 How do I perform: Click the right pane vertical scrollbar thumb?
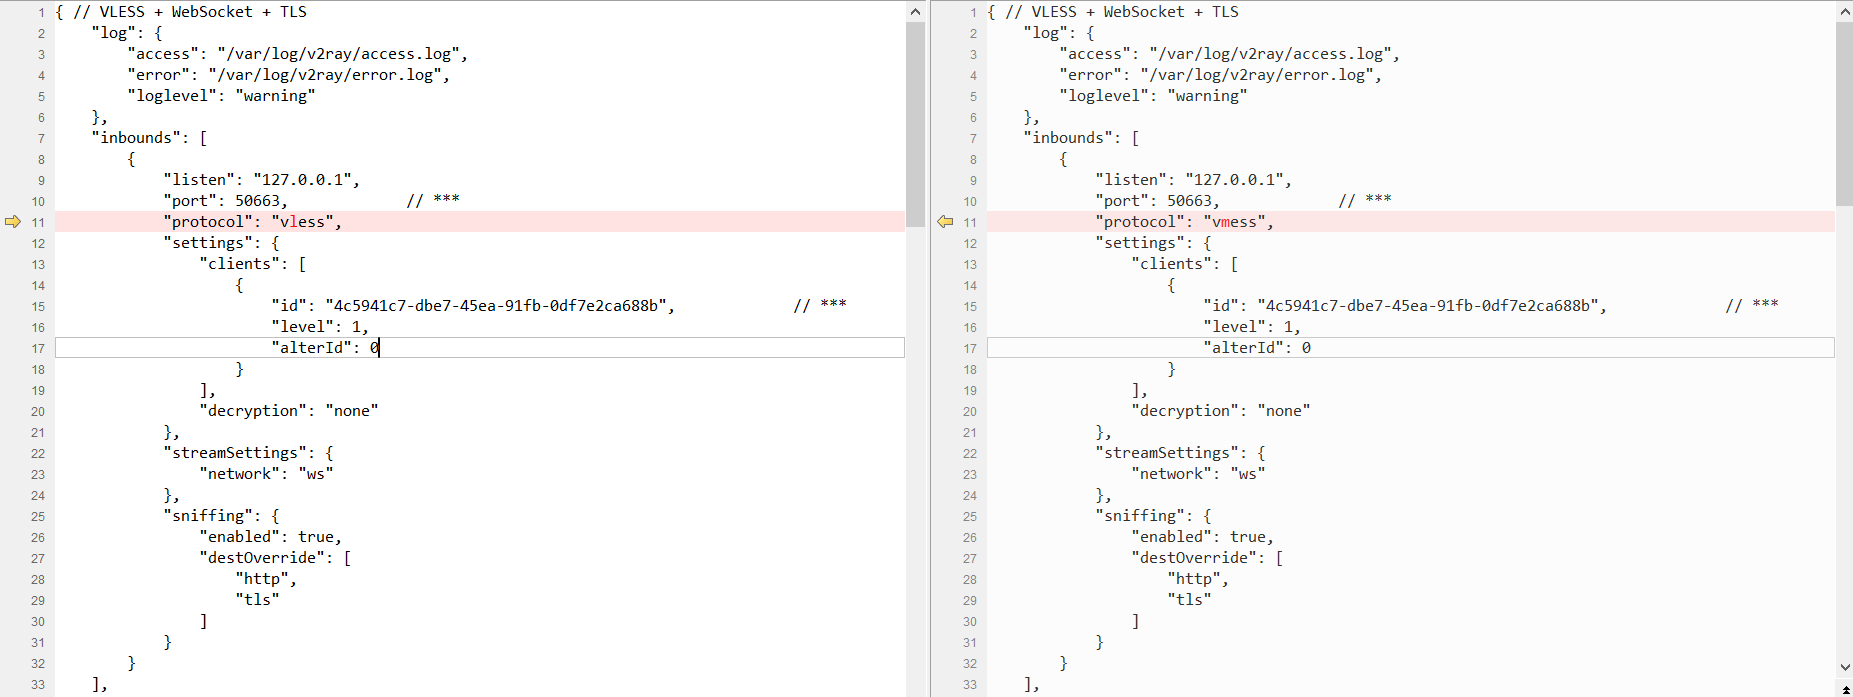click(1844, 110)
